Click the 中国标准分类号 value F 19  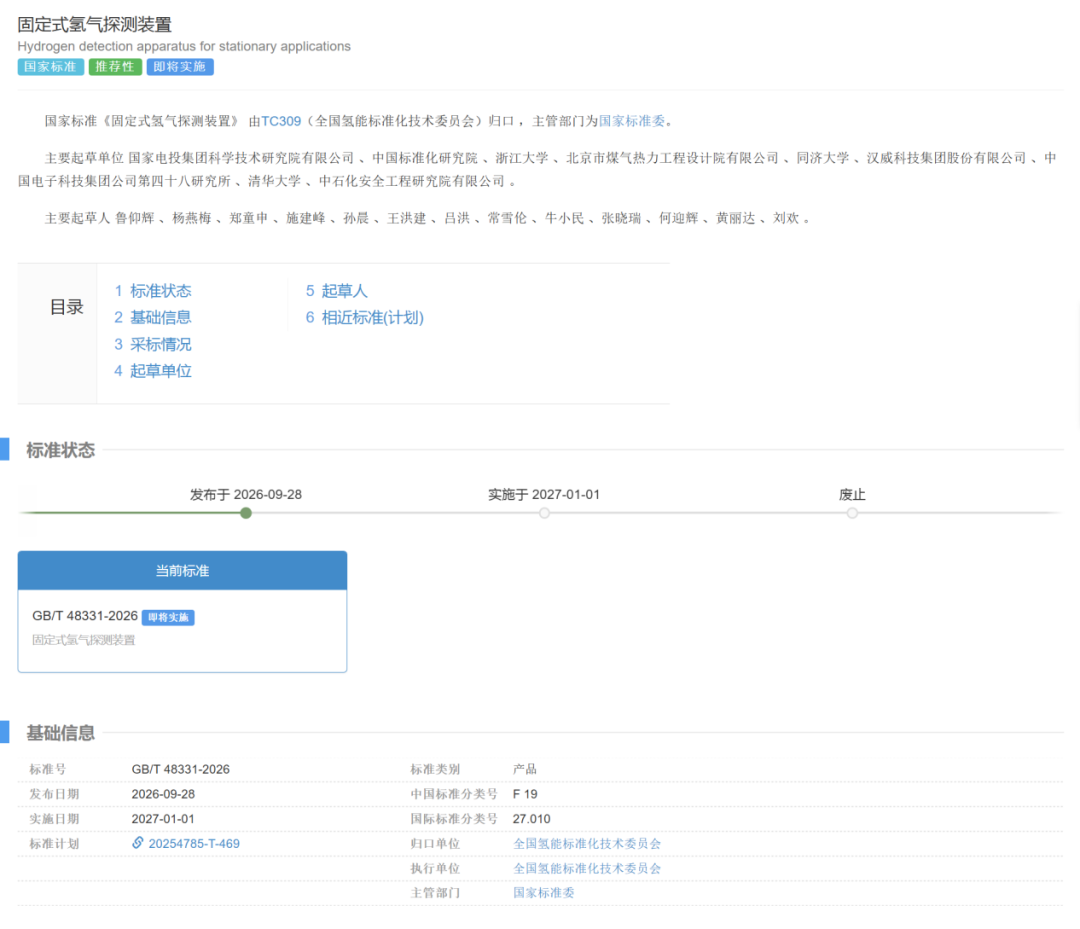[525, 794]
